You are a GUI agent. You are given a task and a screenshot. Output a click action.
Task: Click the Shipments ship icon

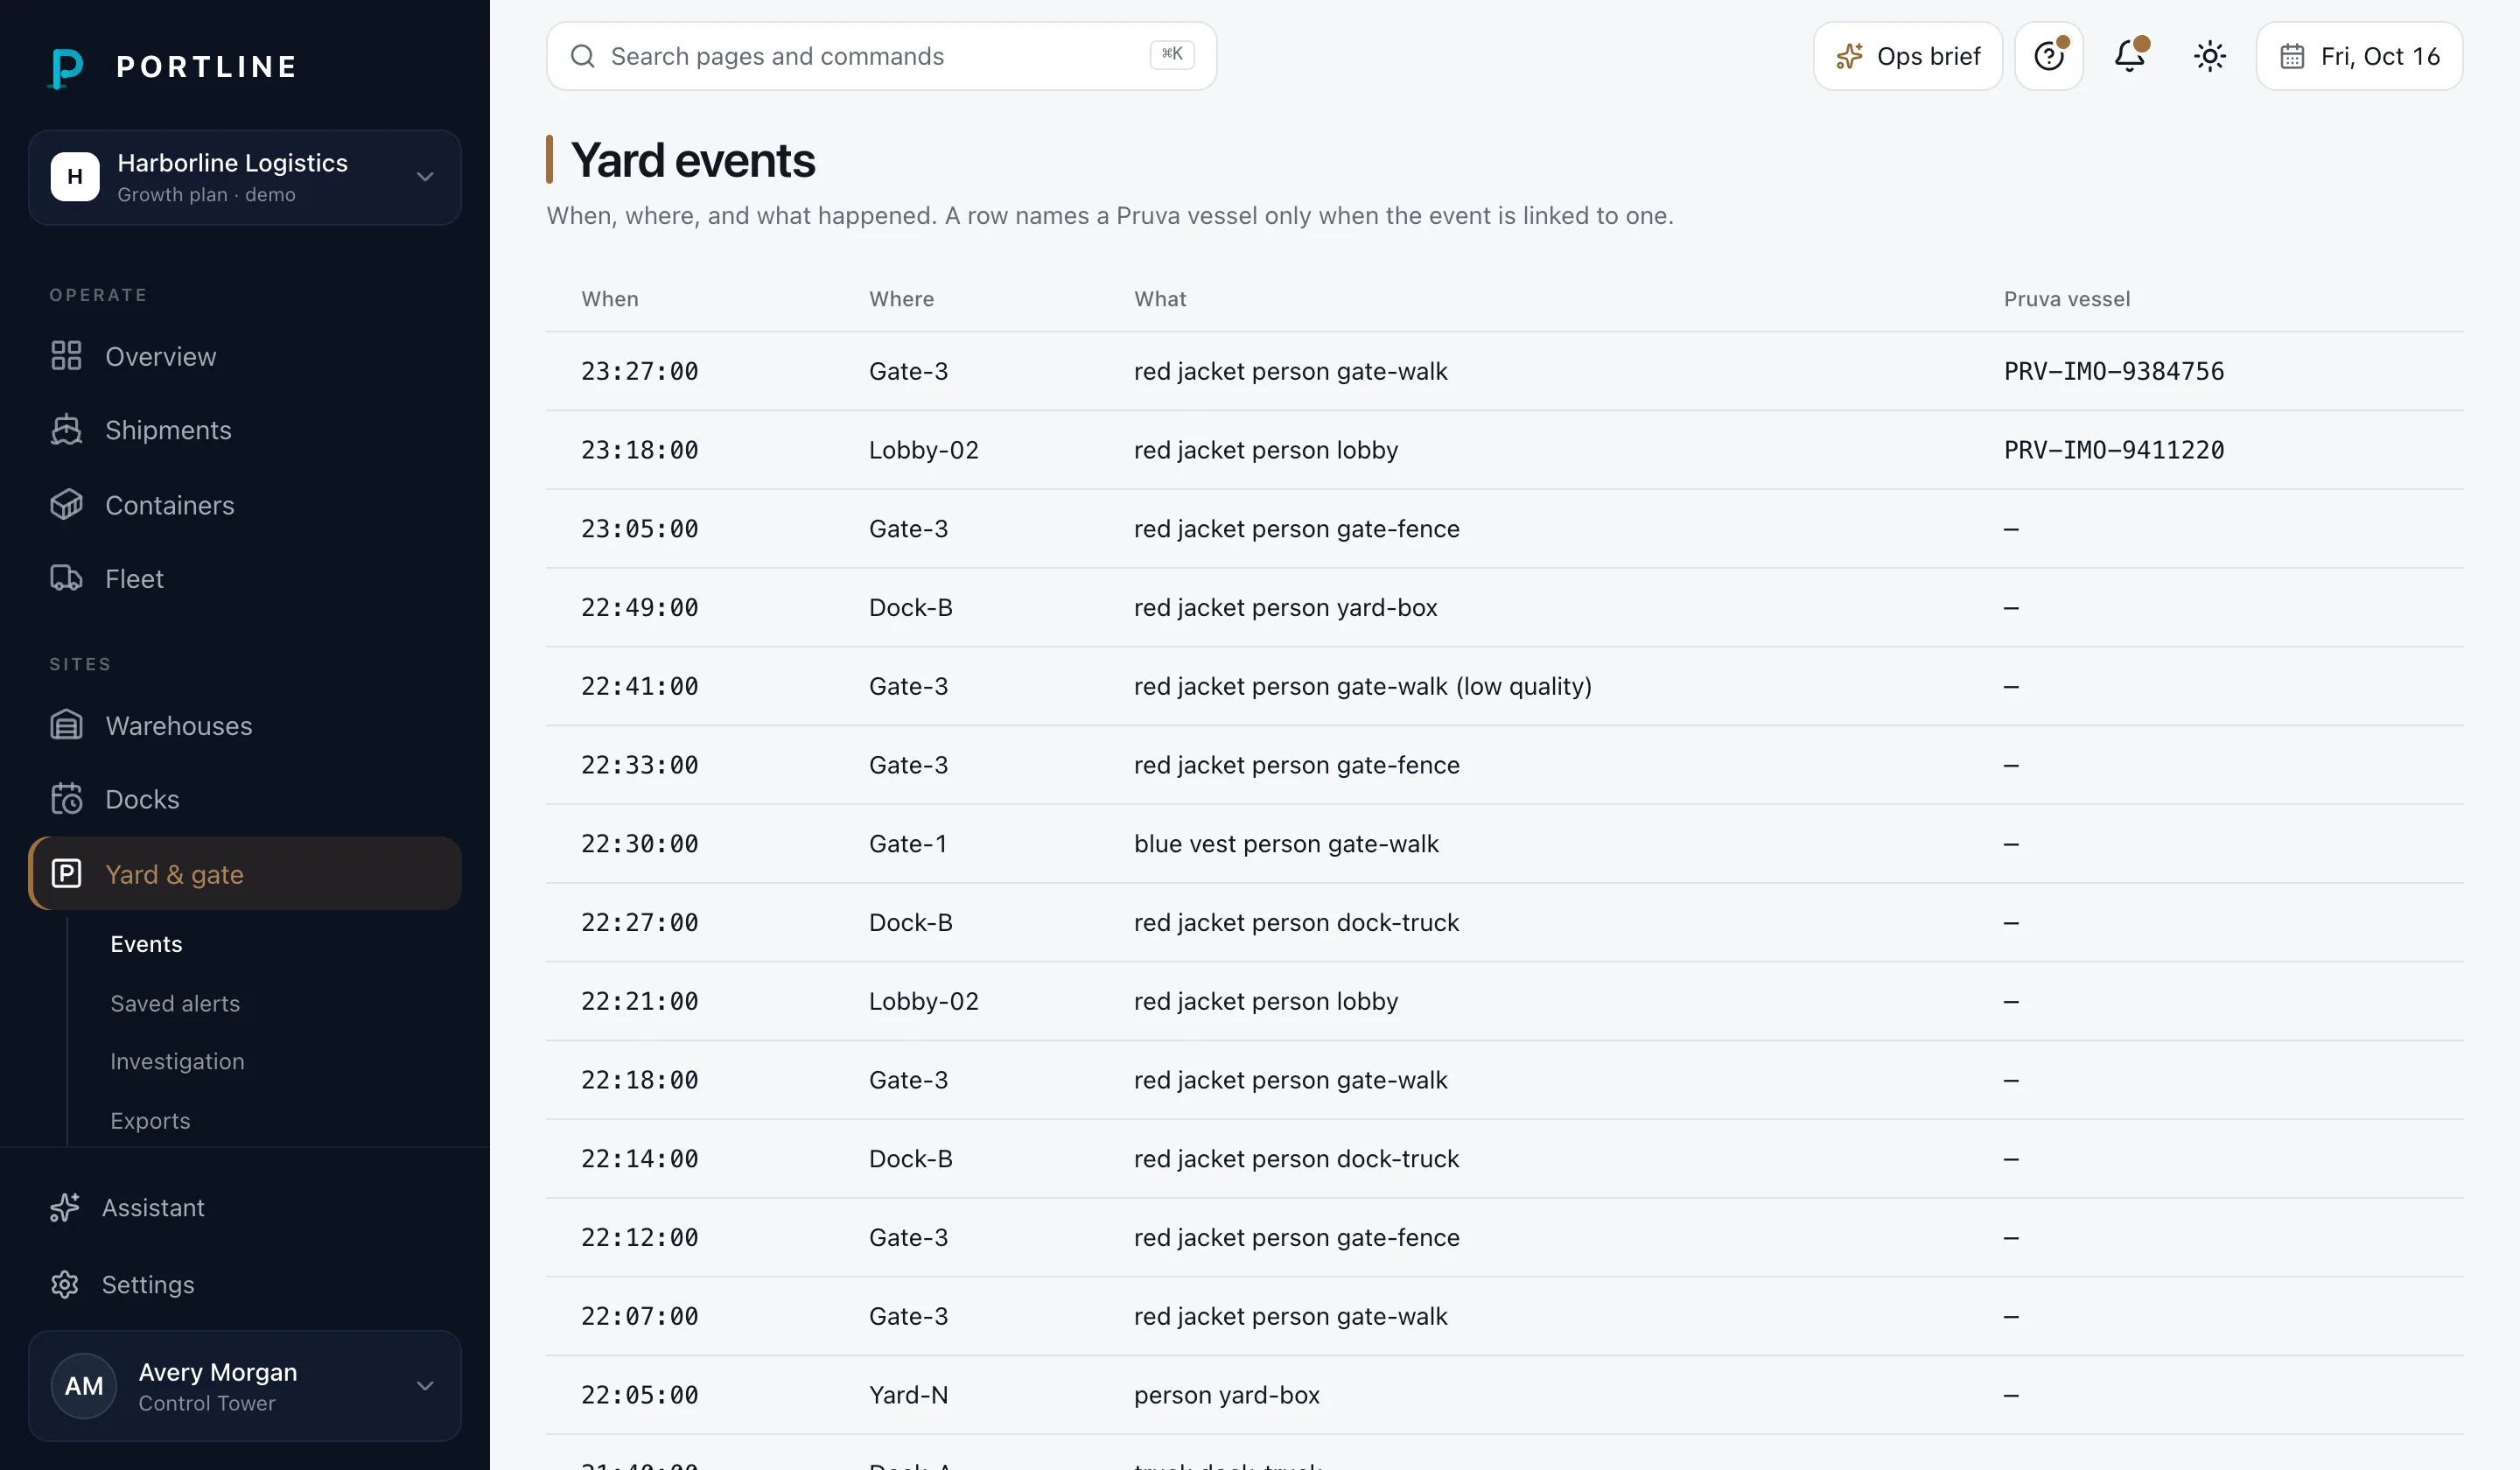click(66, 430)
